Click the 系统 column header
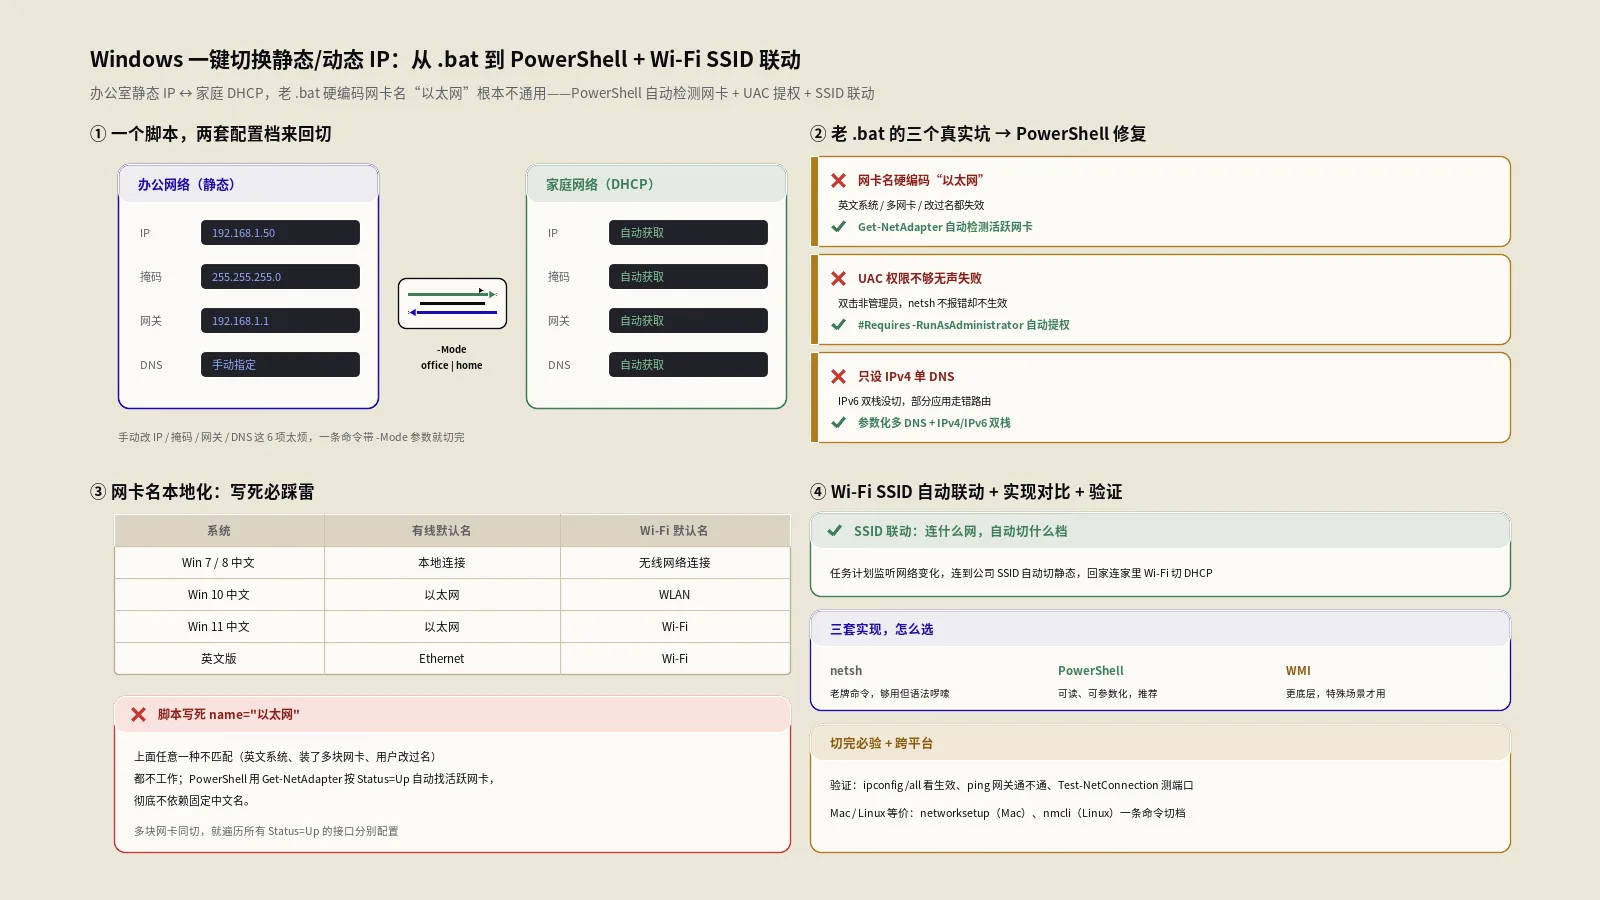 (x=219, y=531)
